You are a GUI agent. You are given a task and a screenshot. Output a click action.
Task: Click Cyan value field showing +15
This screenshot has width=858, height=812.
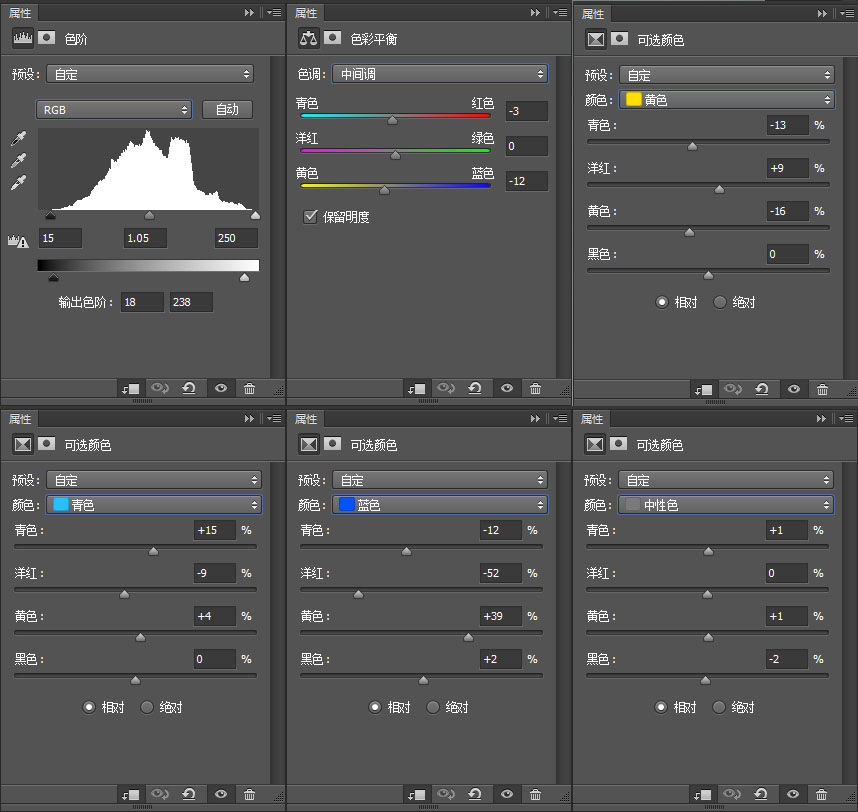coord(214,530)
